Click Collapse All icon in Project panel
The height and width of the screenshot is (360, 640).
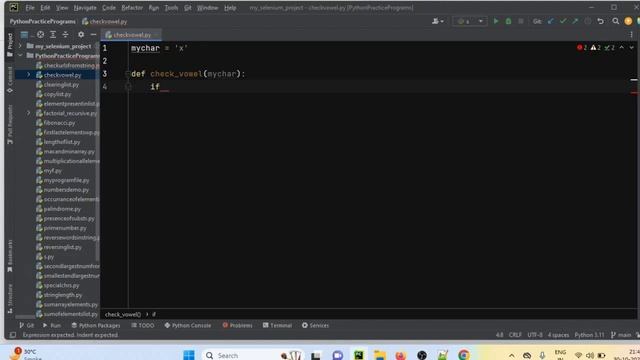pyautogui.click(x=65, y=35)
